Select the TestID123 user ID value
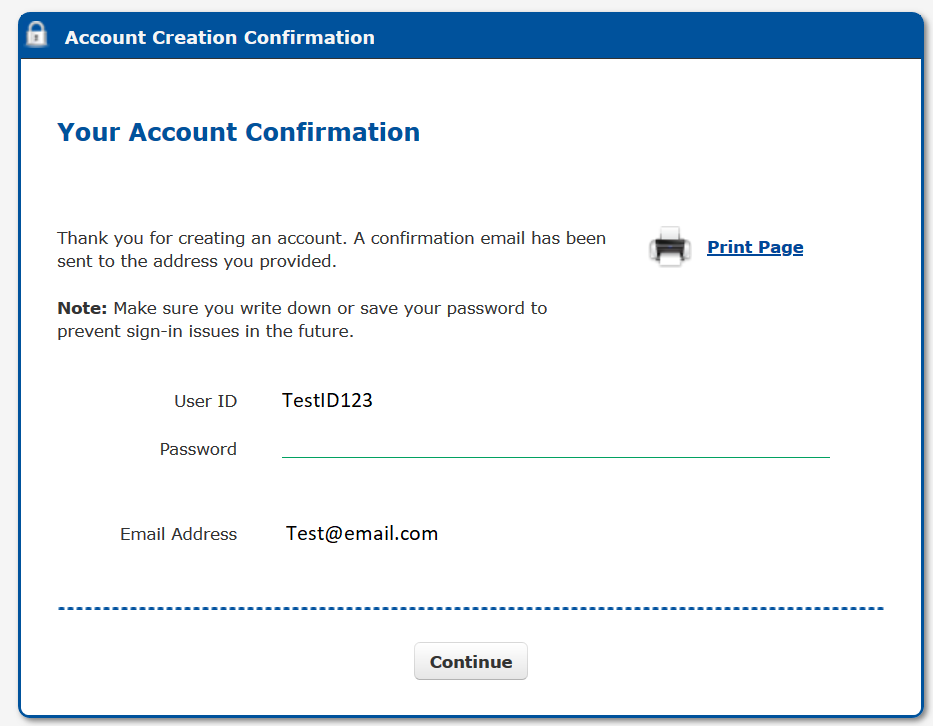Viewport: 933px width, 726px height. coord(327,401)
